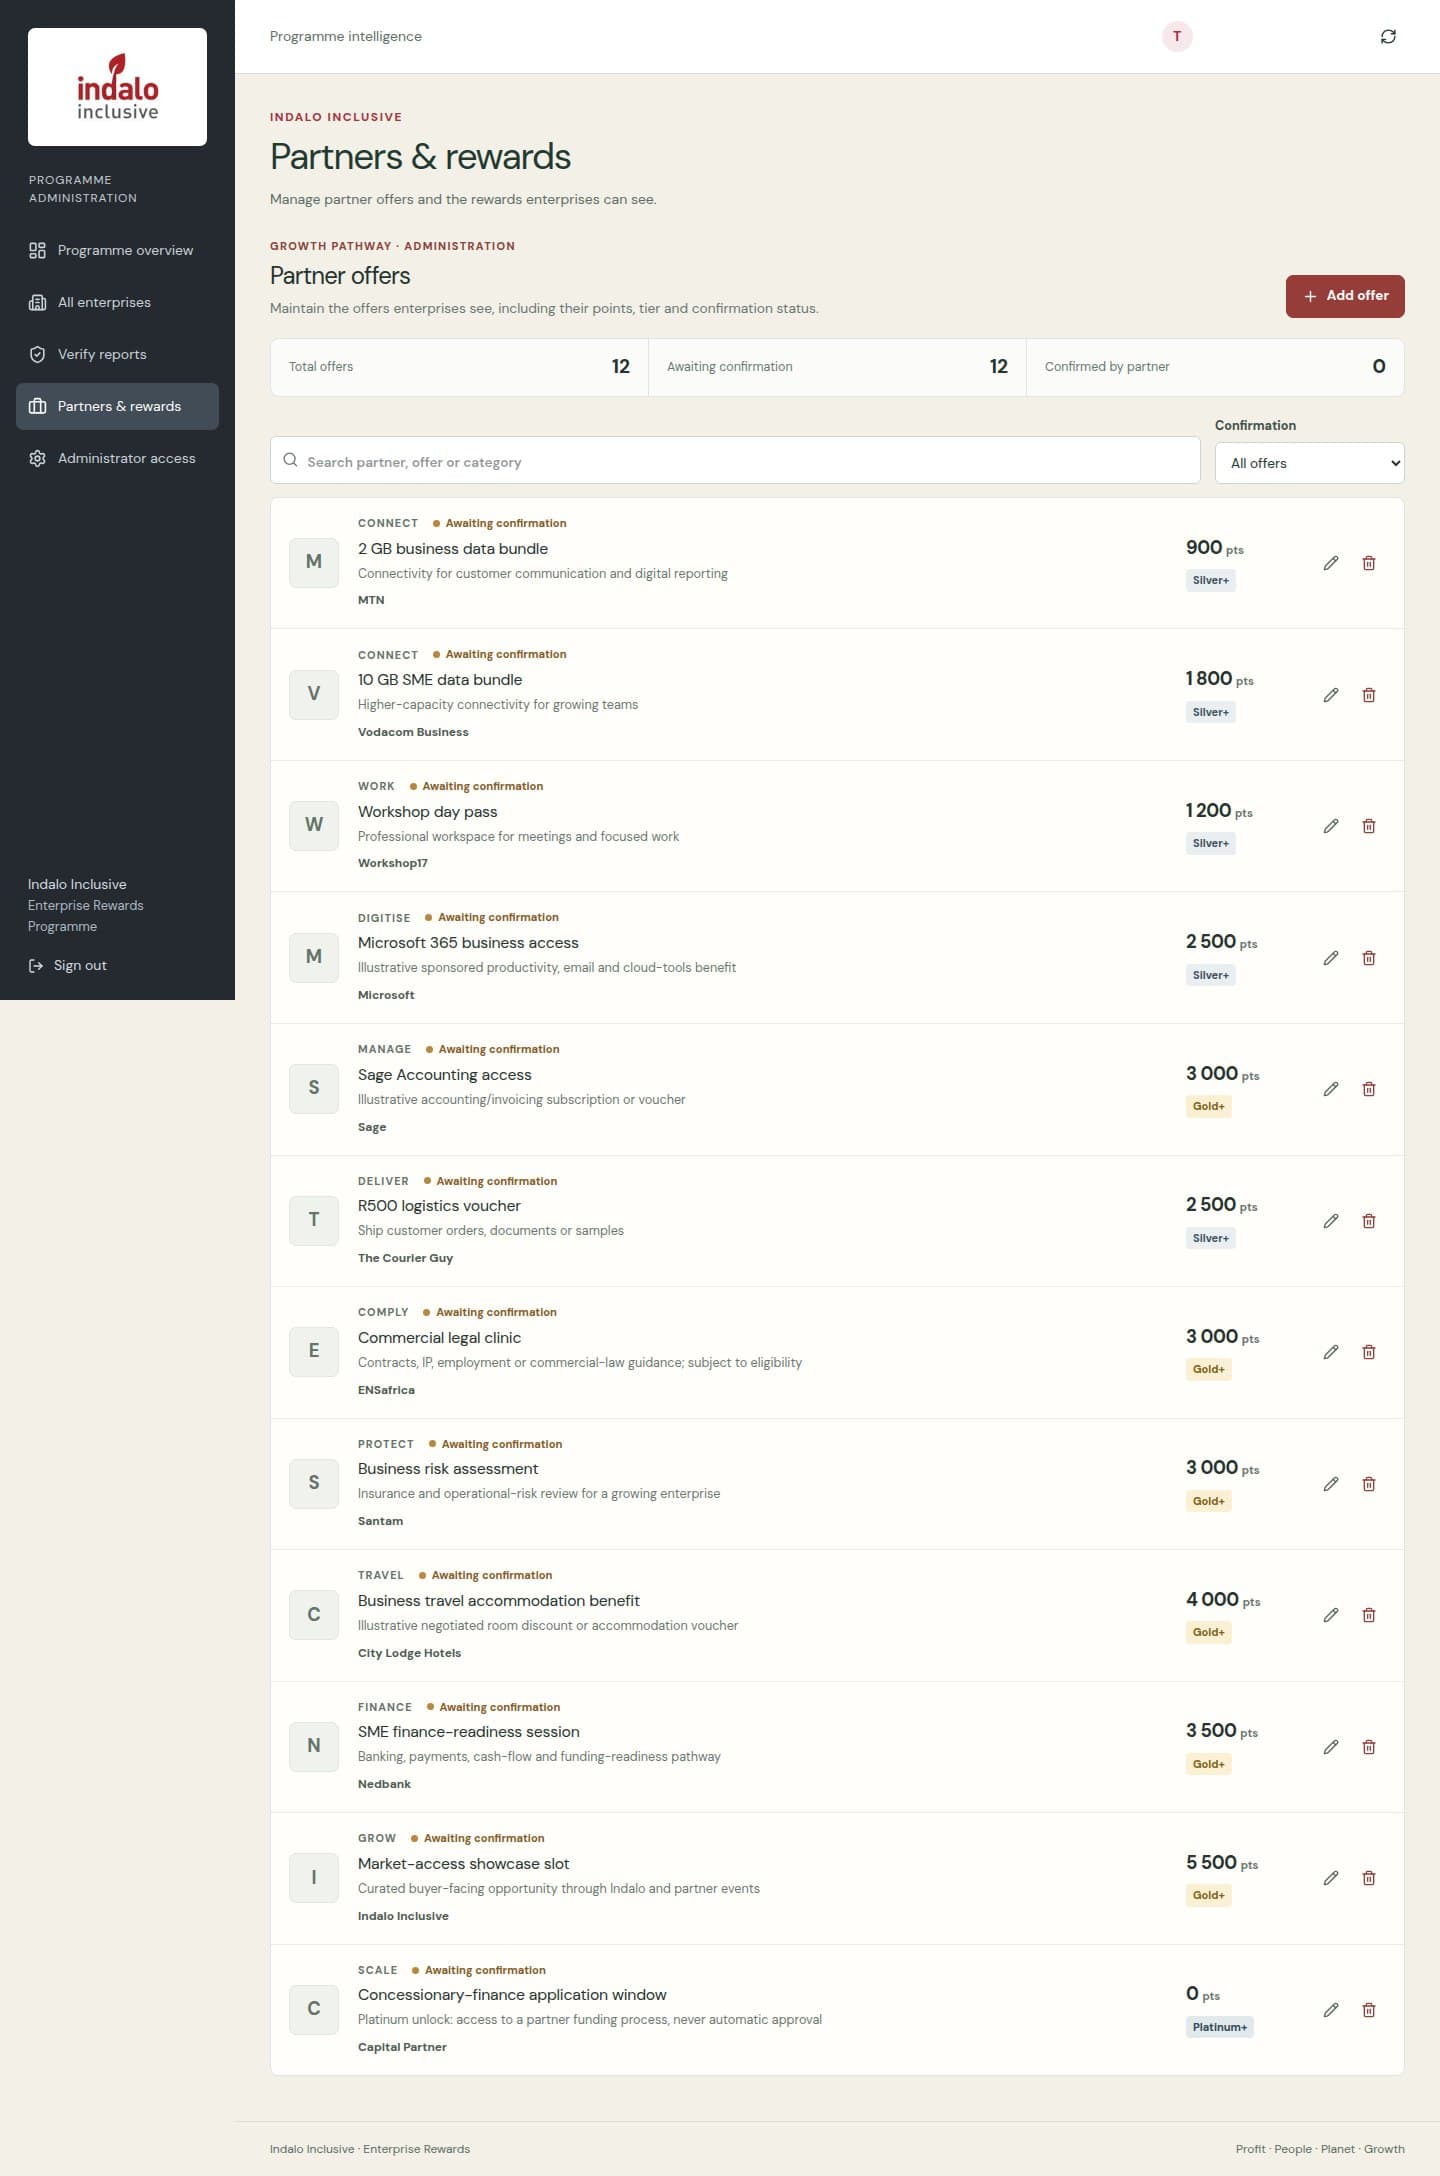Select the Confirmed by partner stat card

(x=1215, y=367)
